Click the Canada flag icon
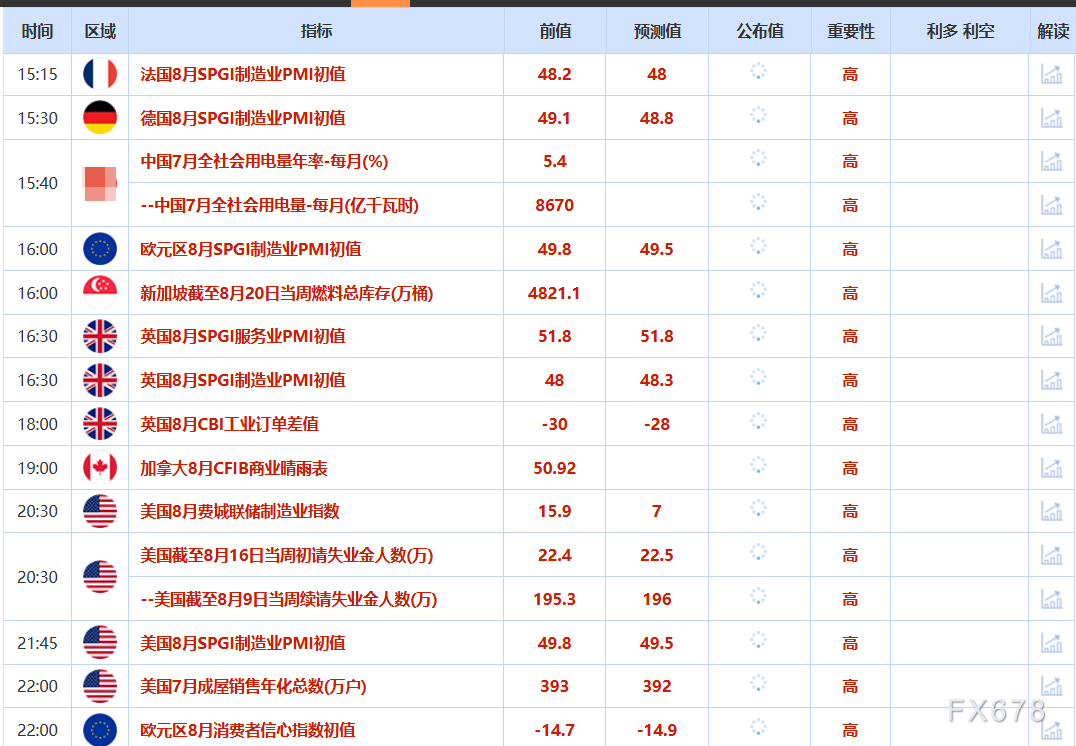 pyautogui.click(x=99, y=467)
